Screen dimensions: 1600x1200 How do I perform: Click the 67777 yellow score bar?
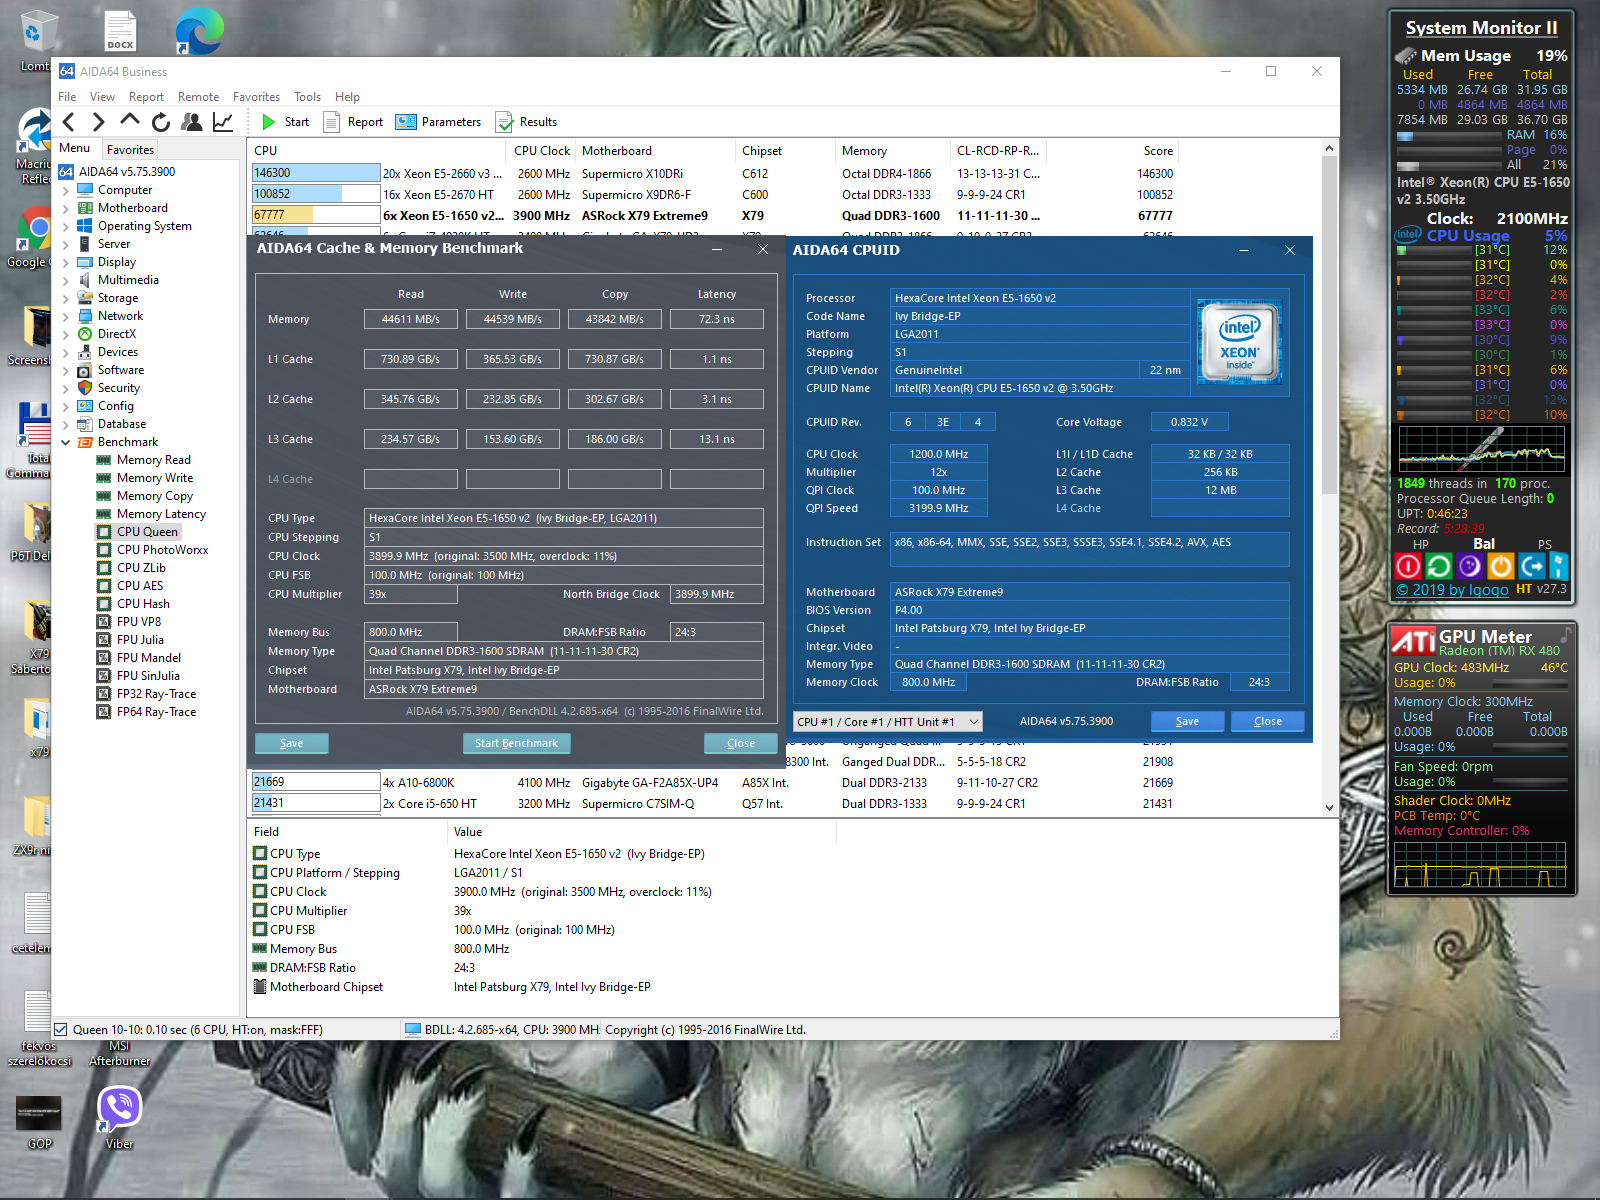[x=315, y=215]
